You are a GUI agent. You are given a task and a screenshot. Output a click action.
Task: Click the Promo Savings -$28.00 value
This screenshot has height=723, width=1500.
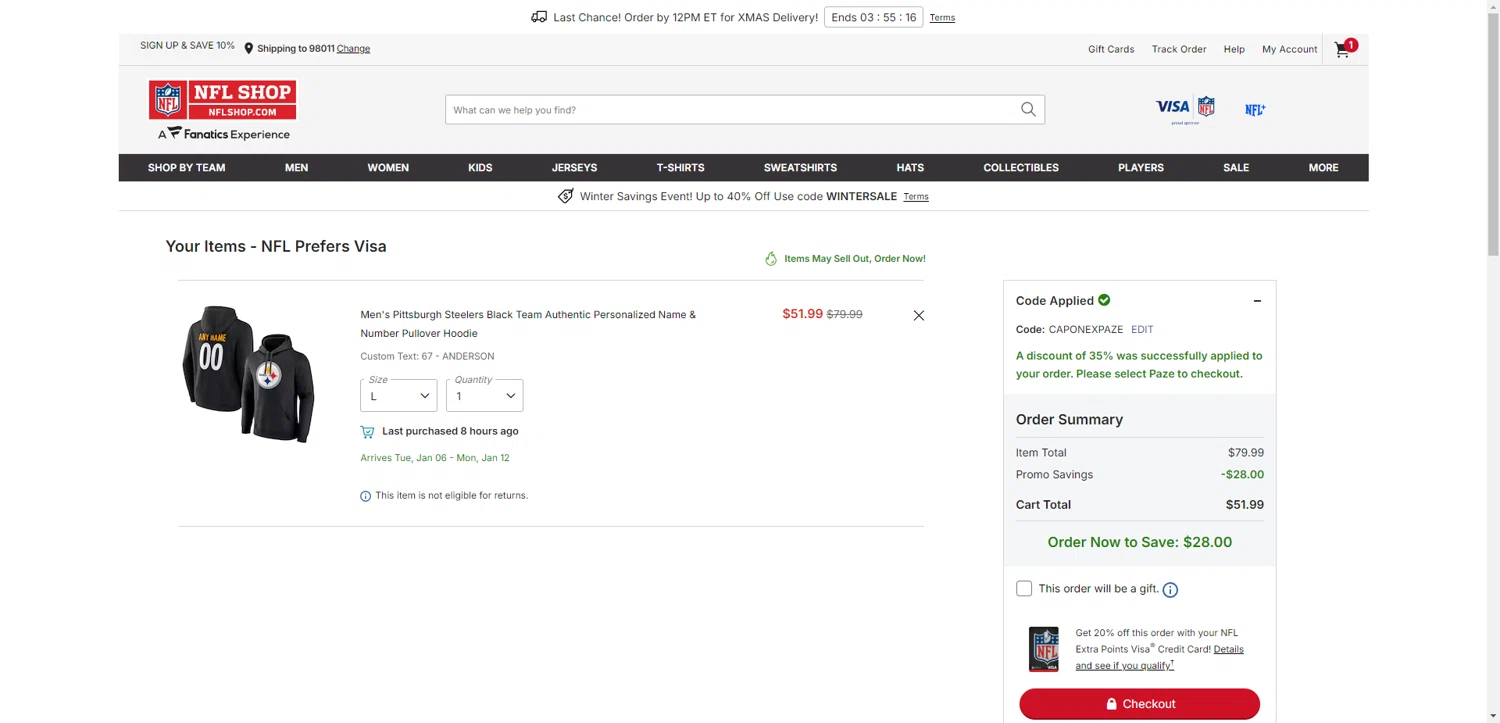tap(1242, 475)
